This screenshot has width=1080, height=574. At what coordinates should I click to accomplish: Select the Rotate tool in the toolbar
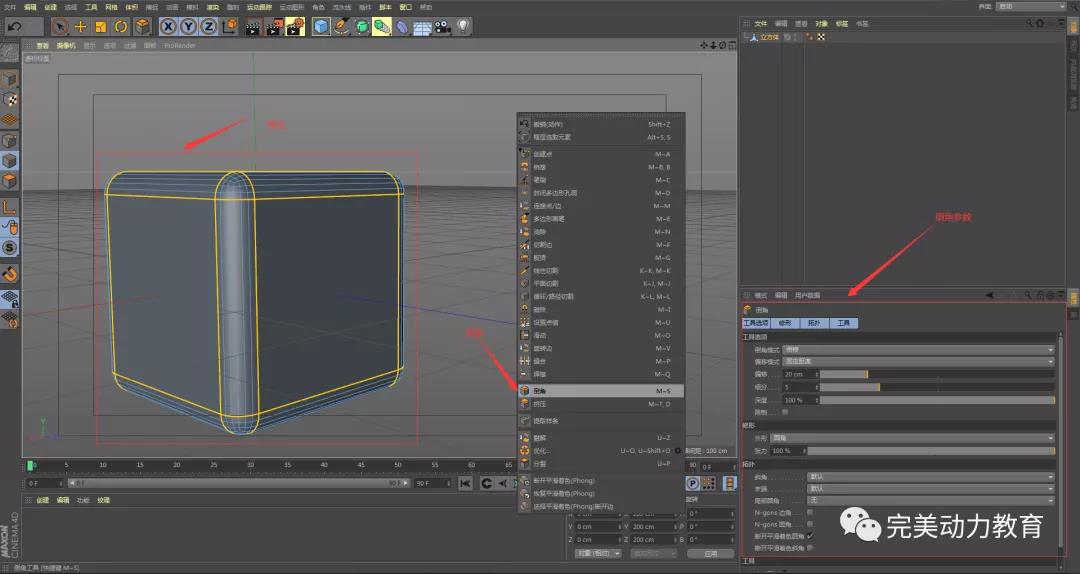[121, 27]
